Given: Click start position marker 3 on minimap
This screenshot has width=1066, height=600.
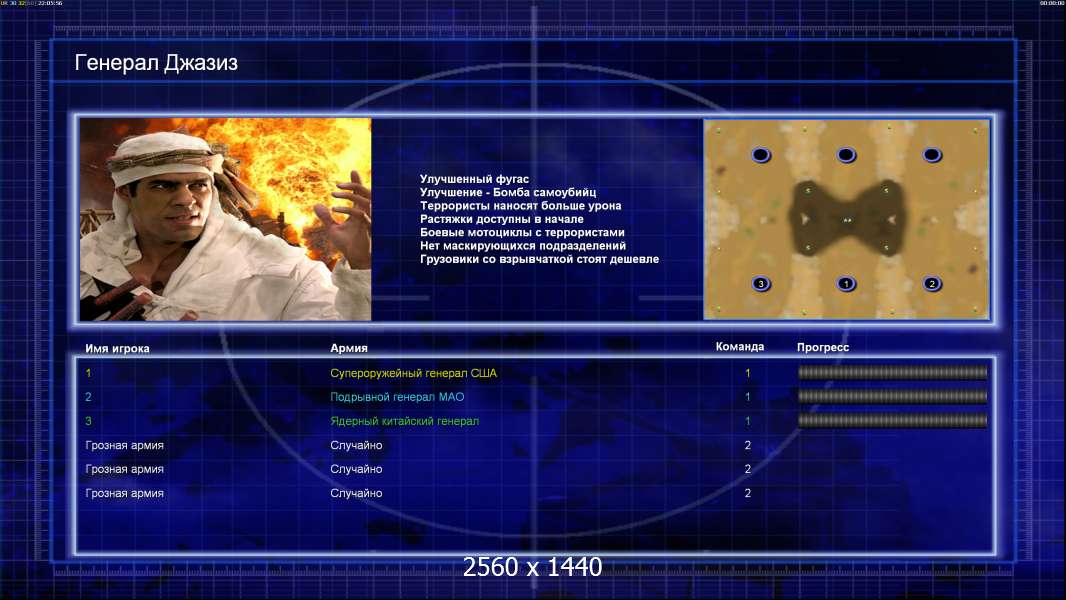Looking at the screenshot, I should tap(761, 284).
